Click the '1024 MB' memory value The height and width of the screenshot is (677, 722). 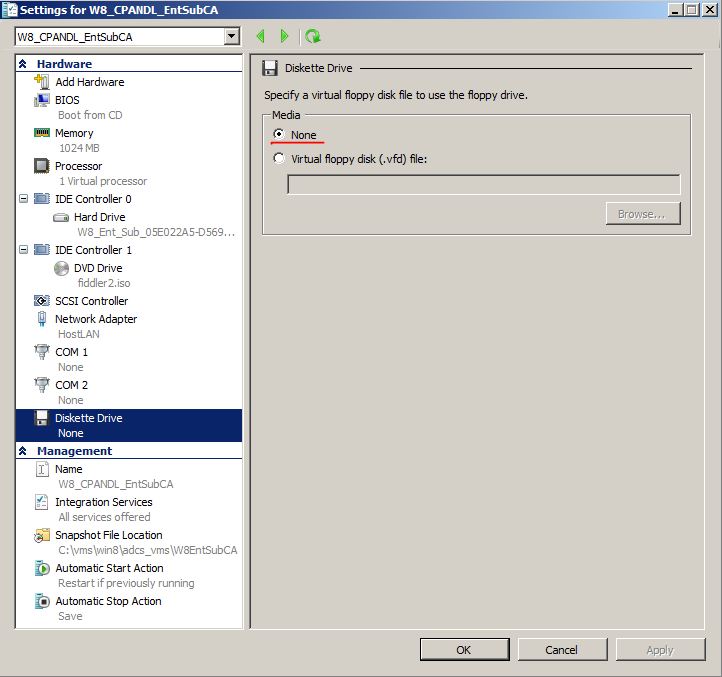pos(79,148)
